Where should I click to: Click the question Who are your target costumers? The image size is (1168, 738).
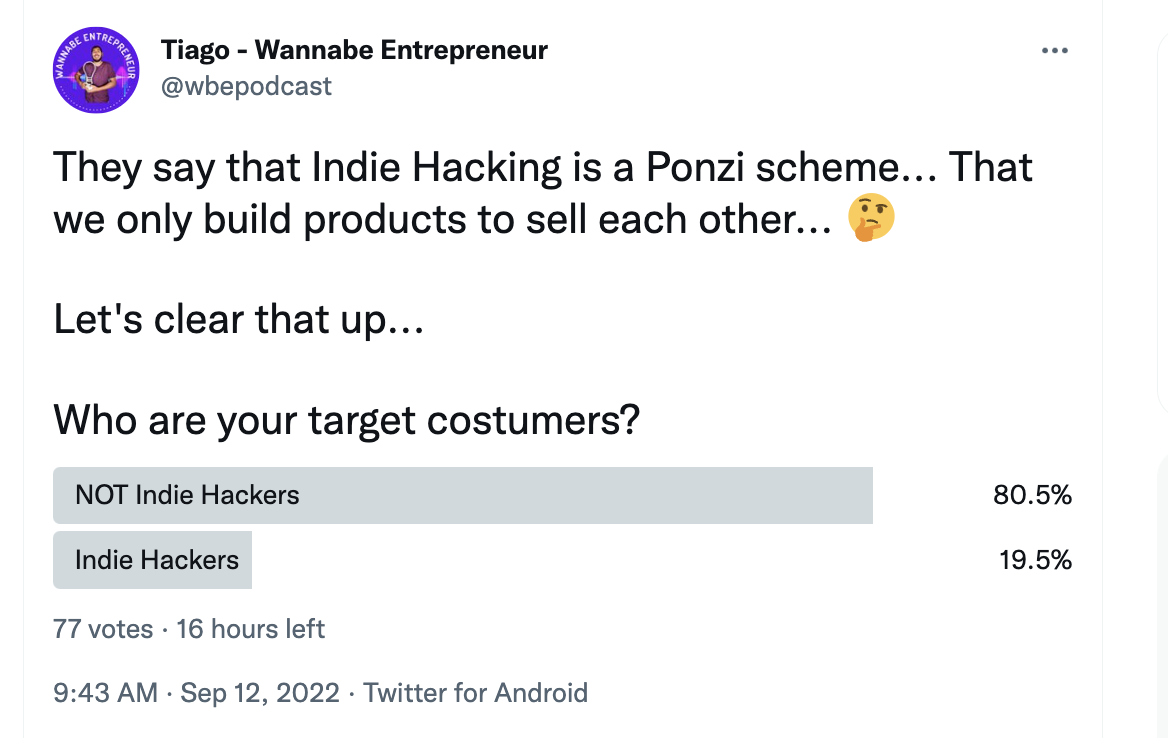pos(346,420)
